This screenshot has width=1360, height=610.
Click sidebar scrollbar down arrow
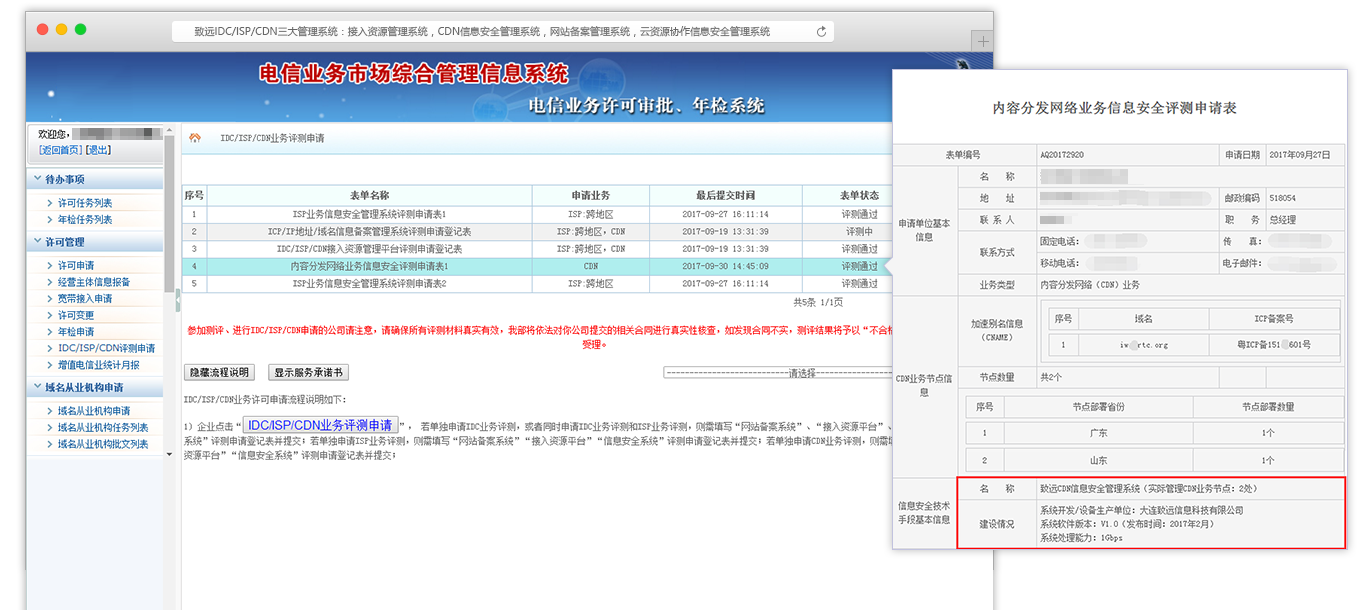point(169,454)
